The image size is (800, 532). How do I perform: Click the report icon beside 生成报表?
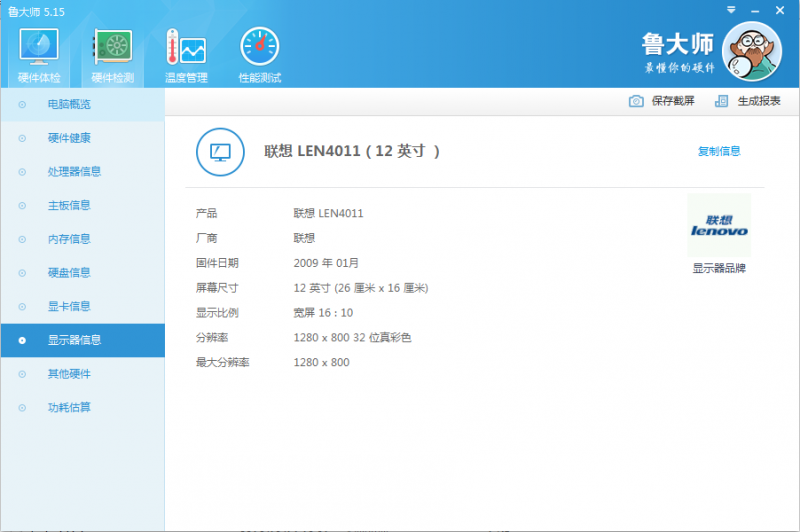click(x=721, y=101)
